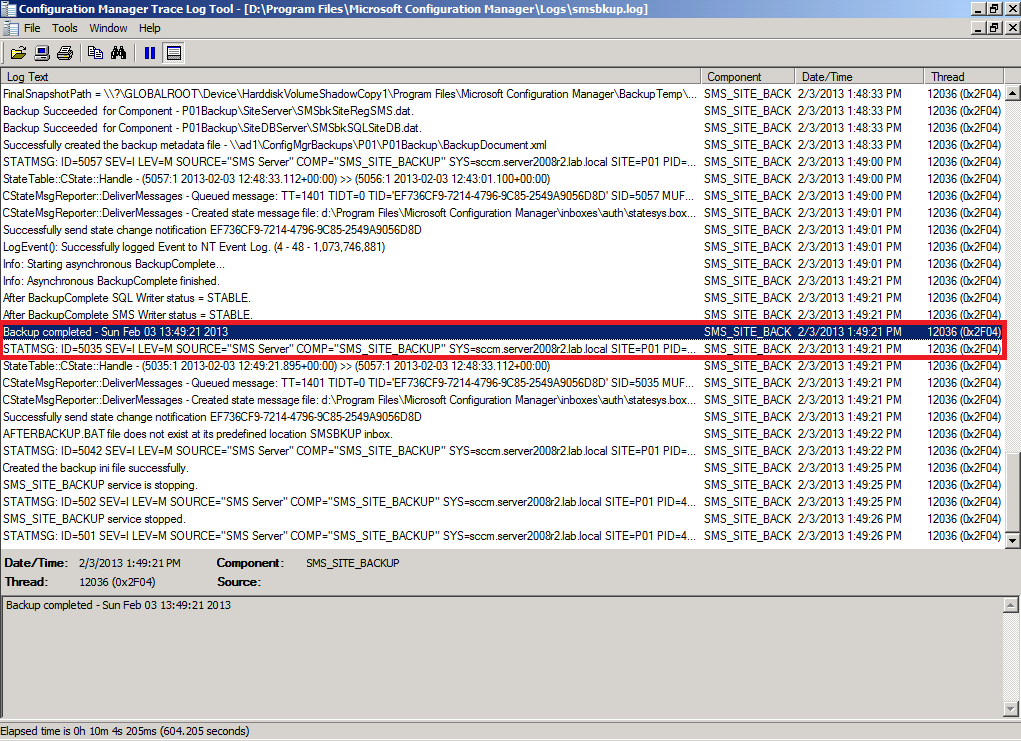Select the 'LogEvent(): Successfully logged Event' line
This screenshot has width=1021, height=741.
[x=502, y=247]
